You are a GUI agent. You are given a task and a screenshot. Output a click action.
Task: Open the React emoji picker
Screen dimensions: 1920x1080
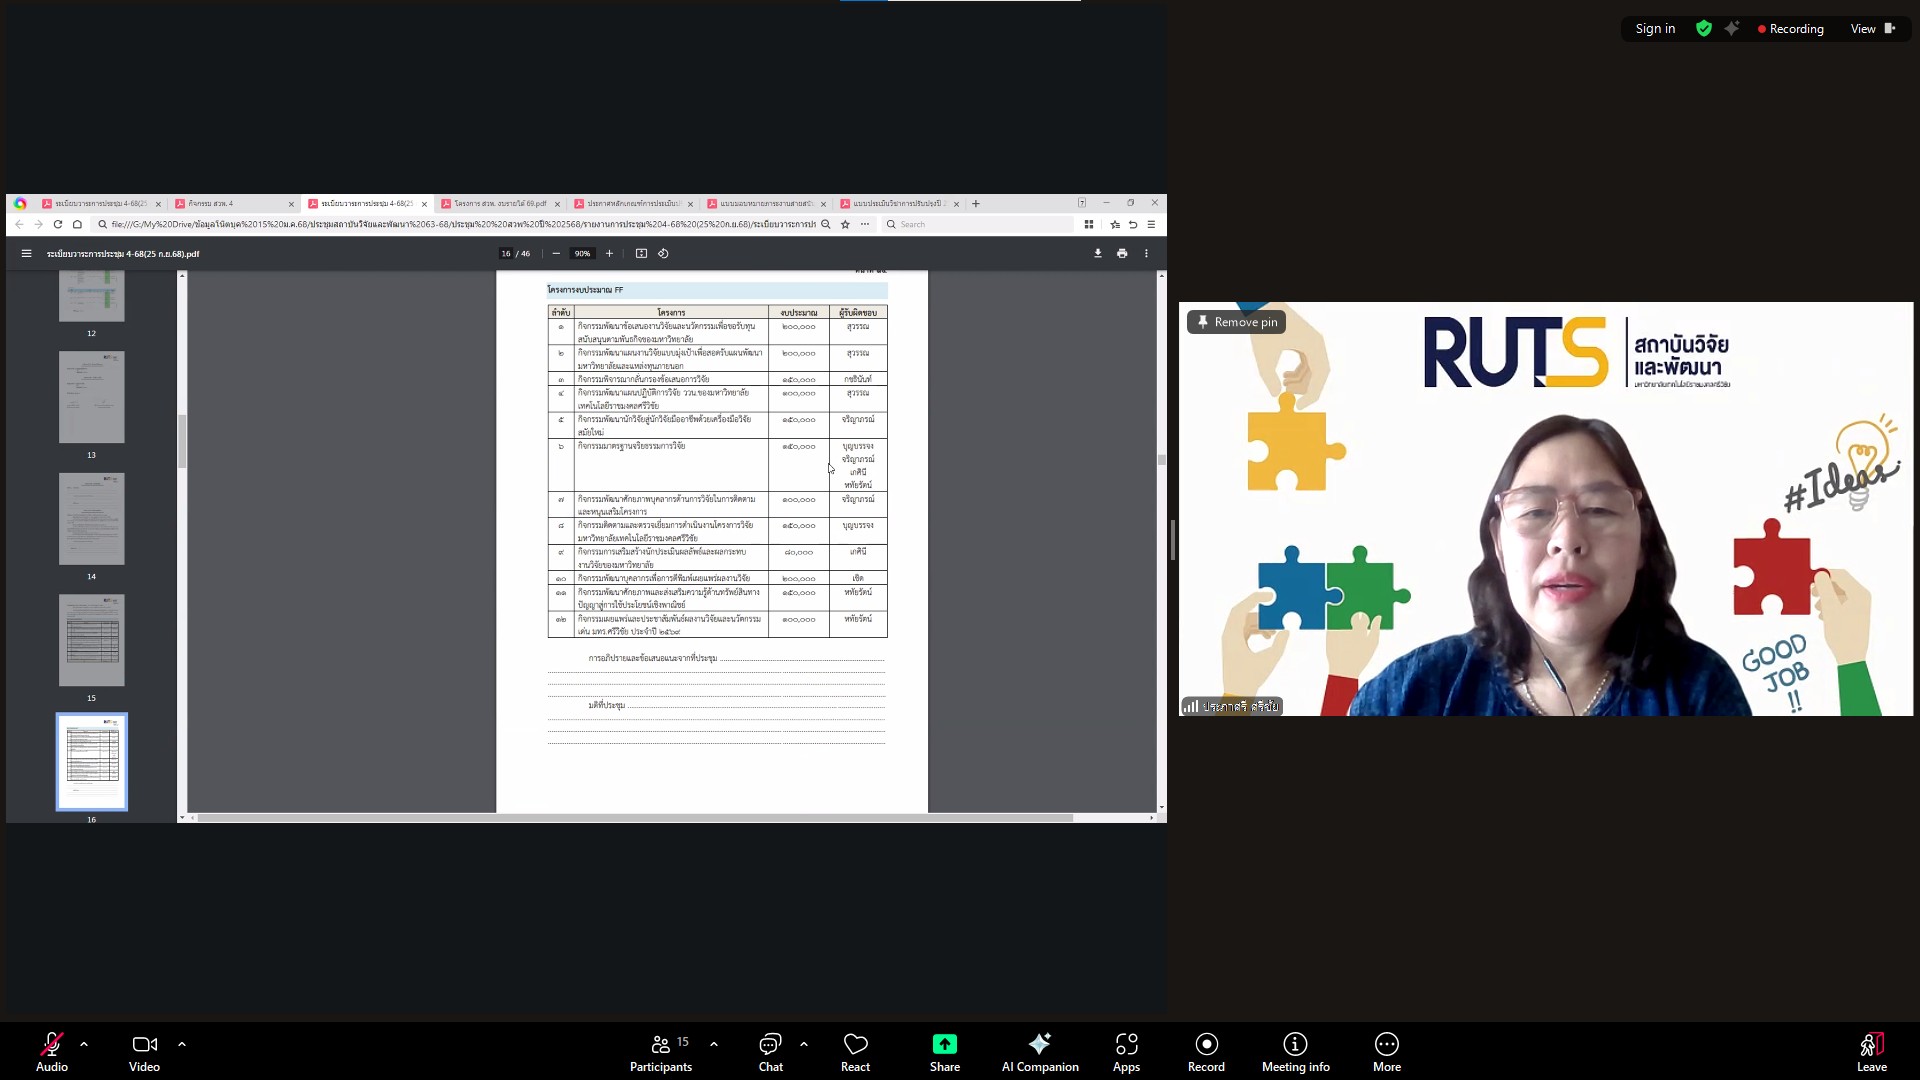(855, 1045)
